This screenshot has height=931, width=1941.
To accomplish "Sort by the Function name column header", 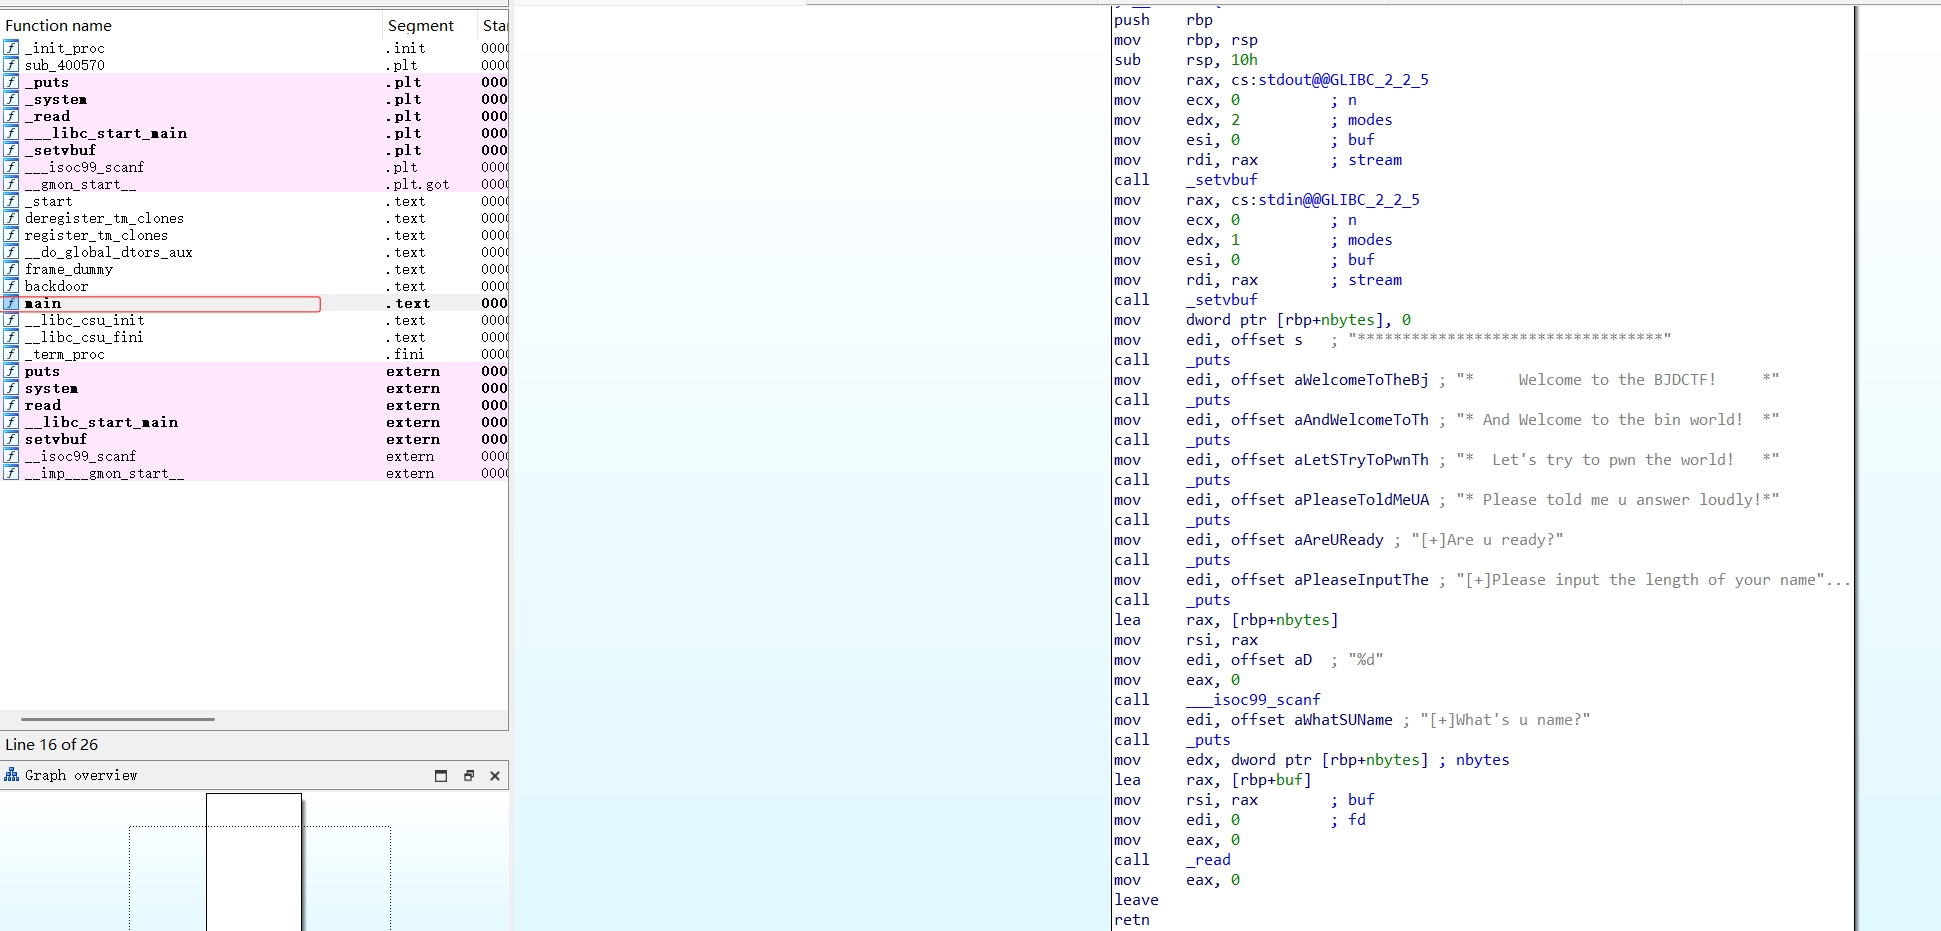I will (58, 26).
